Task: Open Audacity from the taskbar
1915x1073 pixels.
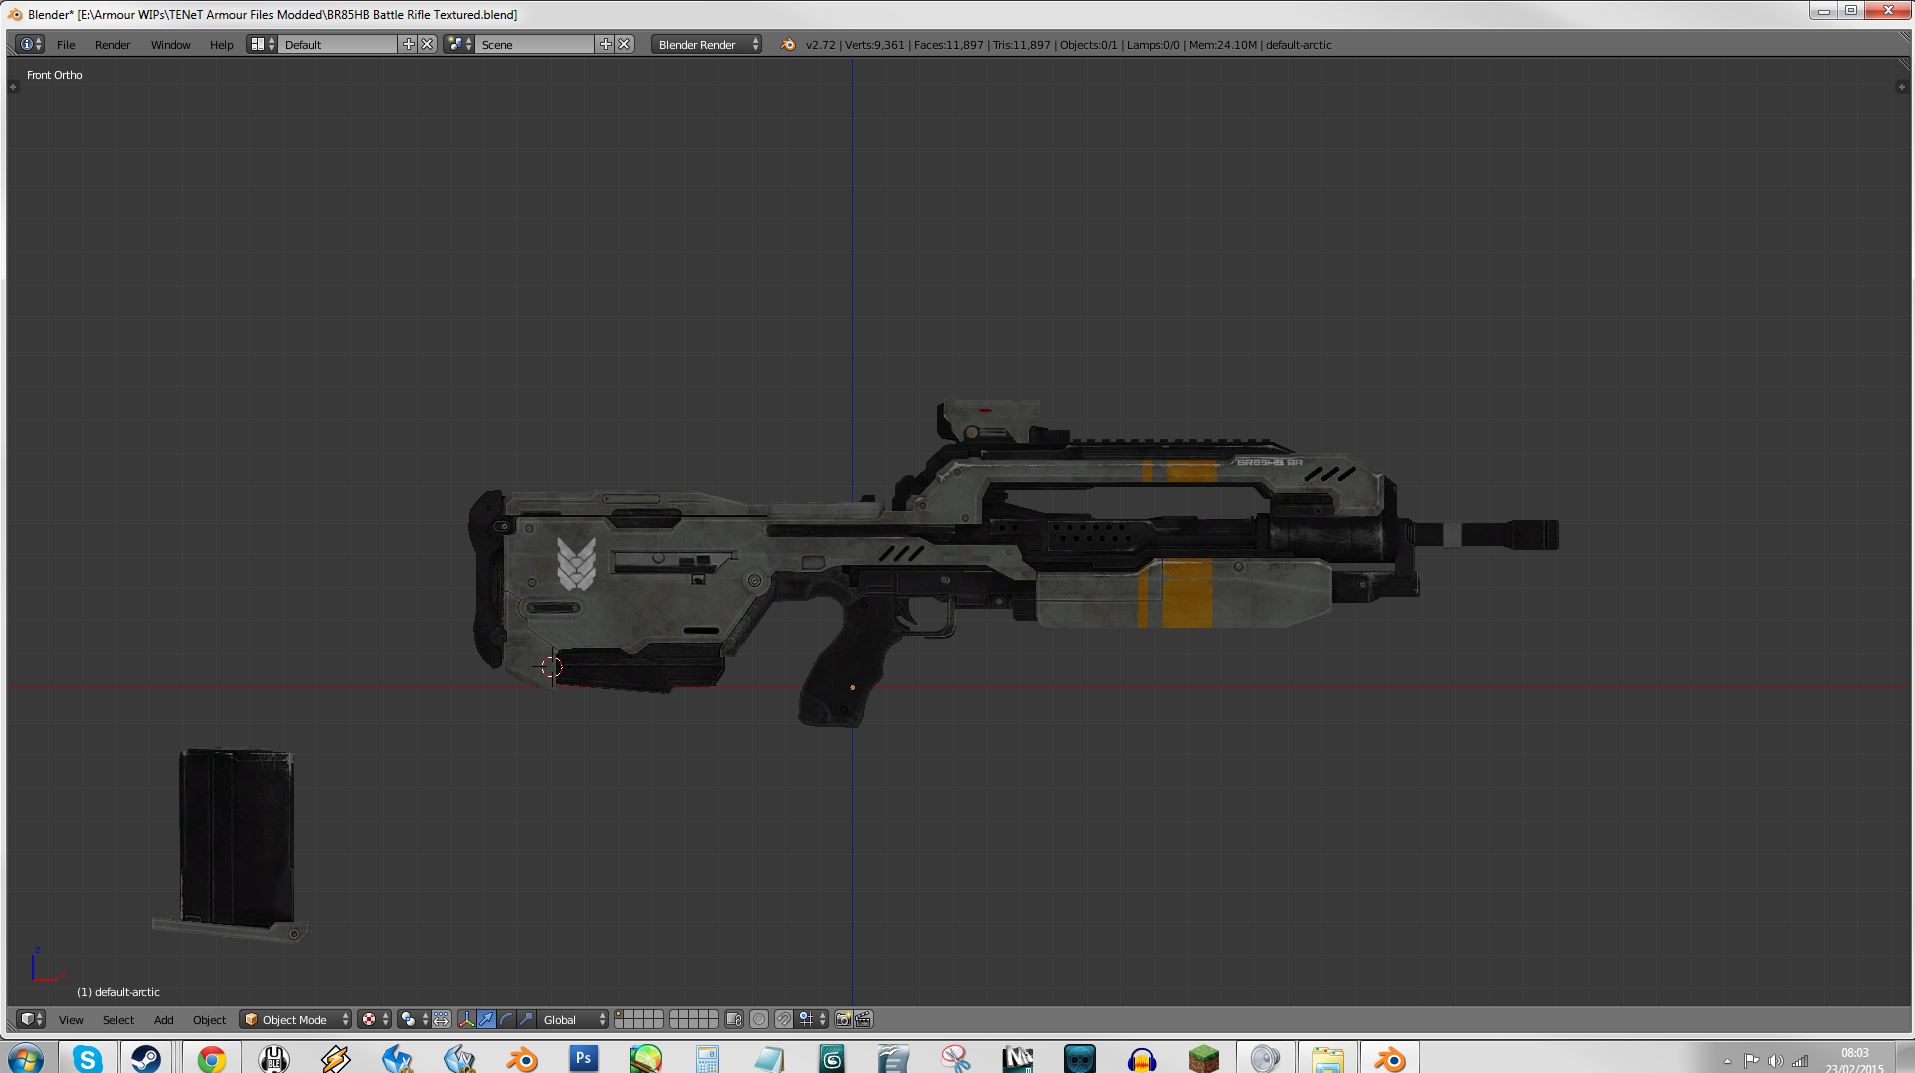Action: point(1141,1058)
